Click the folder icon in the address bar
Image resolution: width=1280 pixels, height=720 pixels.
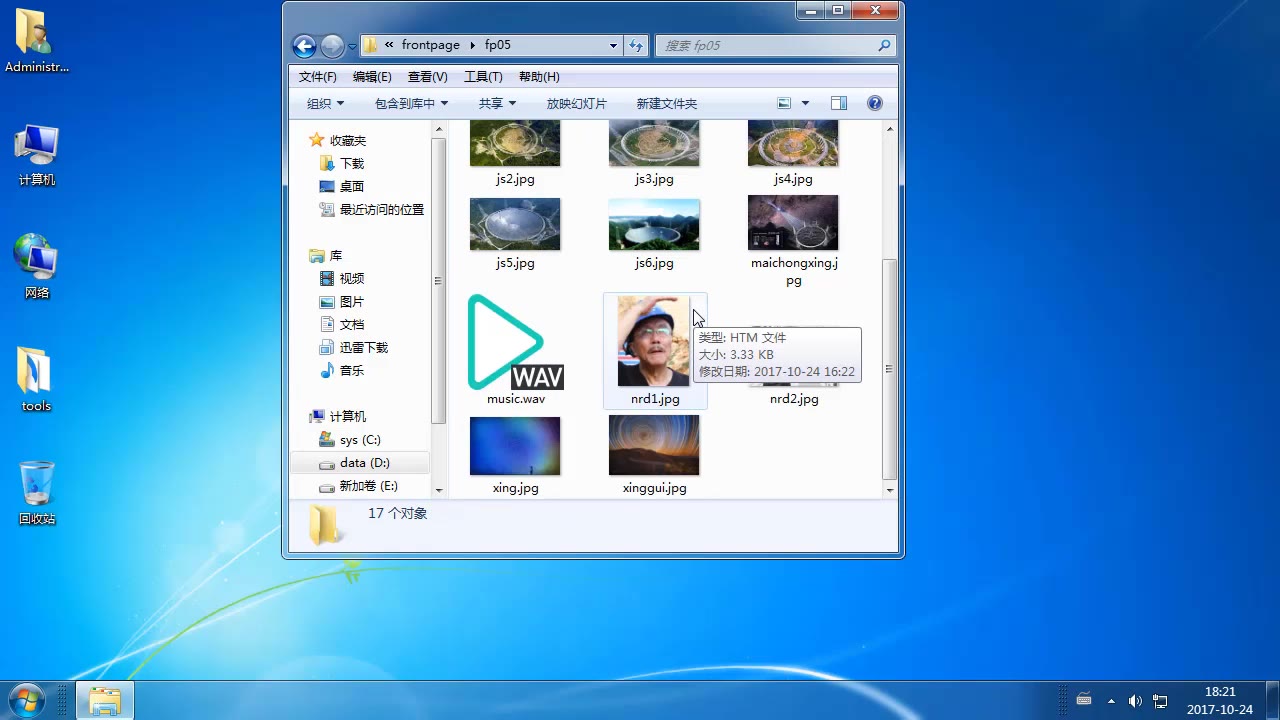(369, 45)
